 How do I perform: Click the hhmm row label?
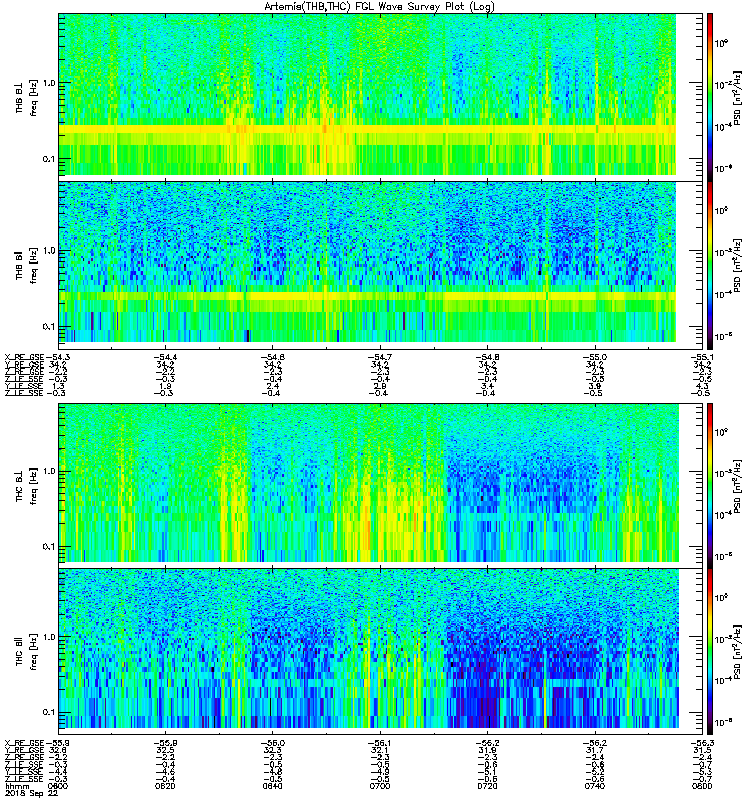(16, 786)
